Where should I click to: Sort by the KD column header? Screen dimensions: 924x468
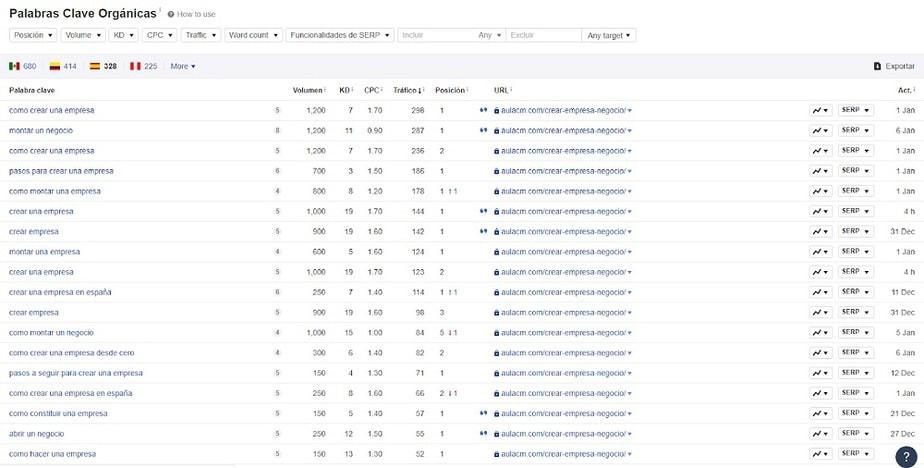click(x=346, y=90)
